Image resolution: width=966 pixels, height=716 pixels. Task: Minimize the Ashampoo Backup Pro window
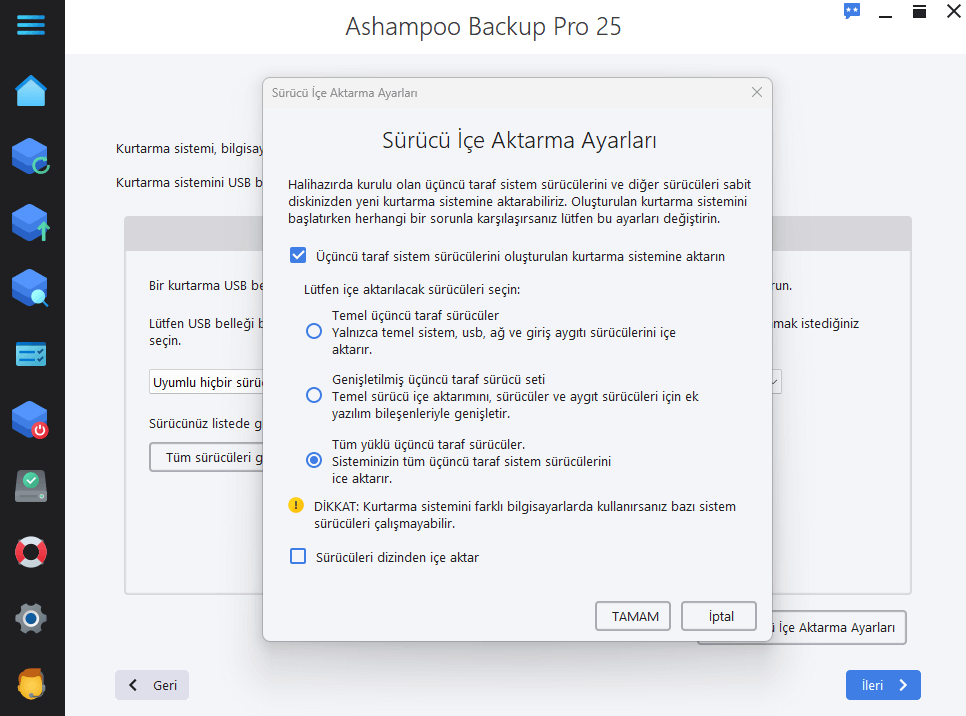coord(885,14)
